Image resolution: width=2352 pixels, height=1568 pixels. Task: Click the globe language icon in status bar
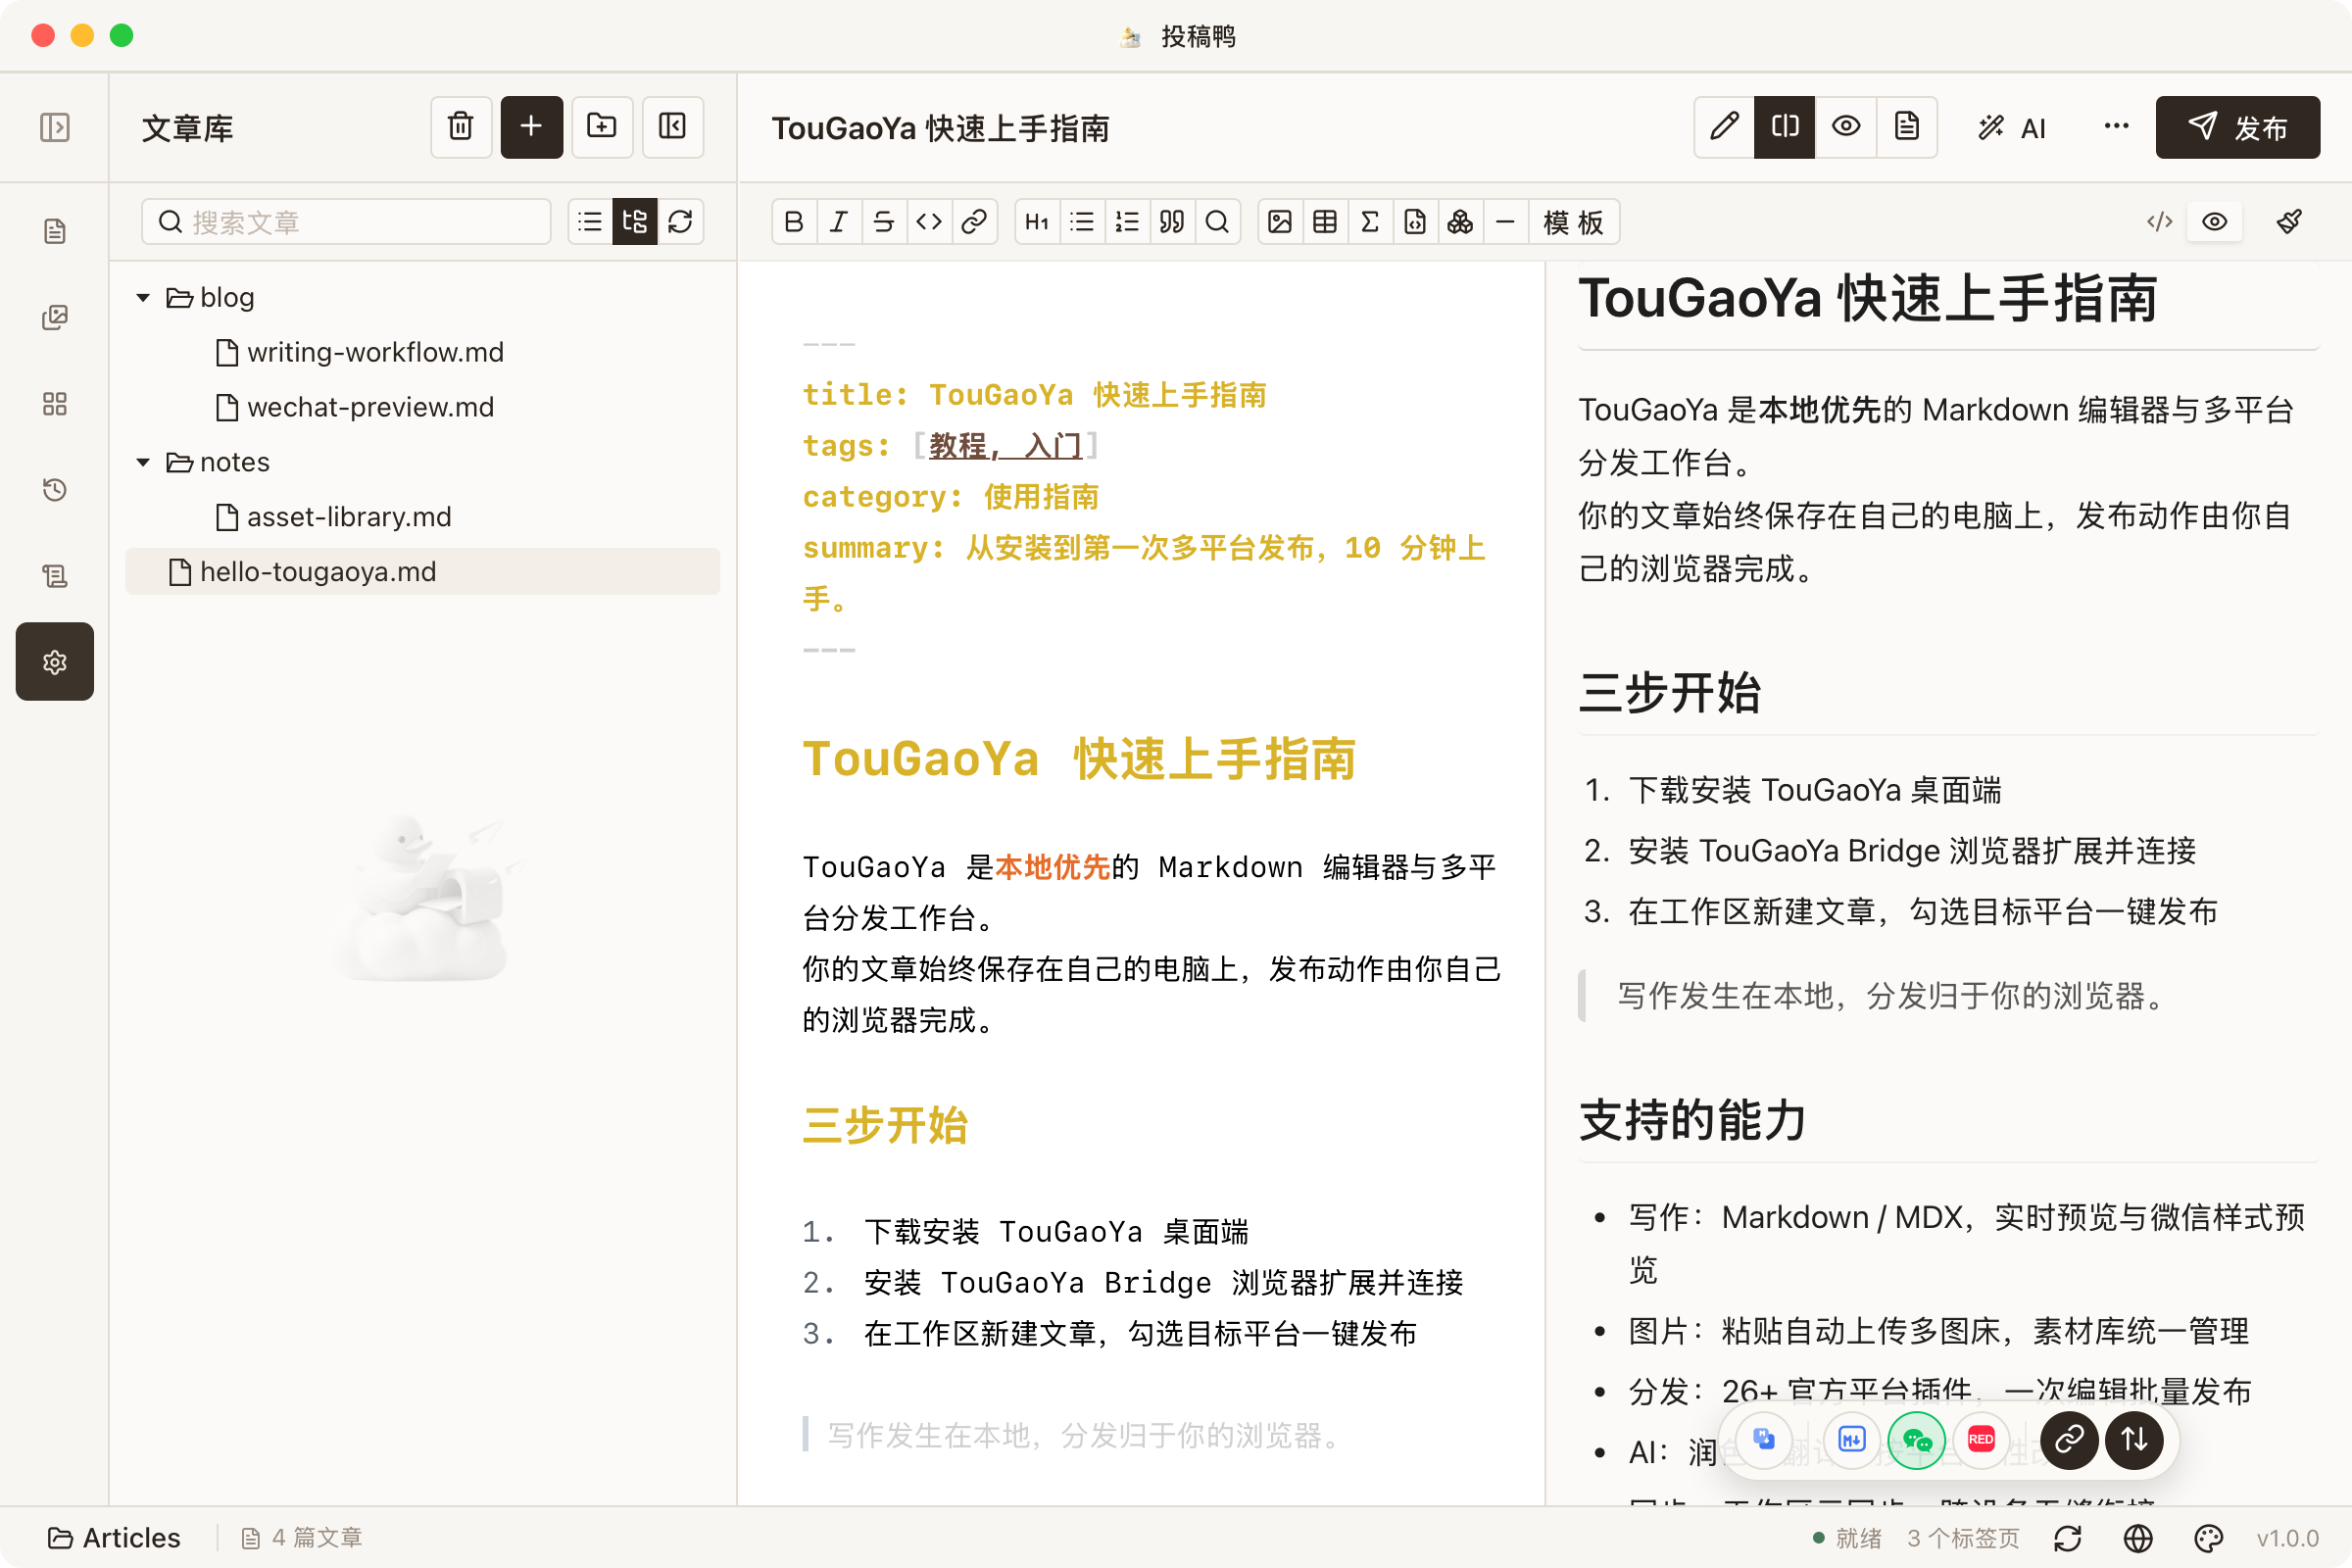pos(2138,1538)
